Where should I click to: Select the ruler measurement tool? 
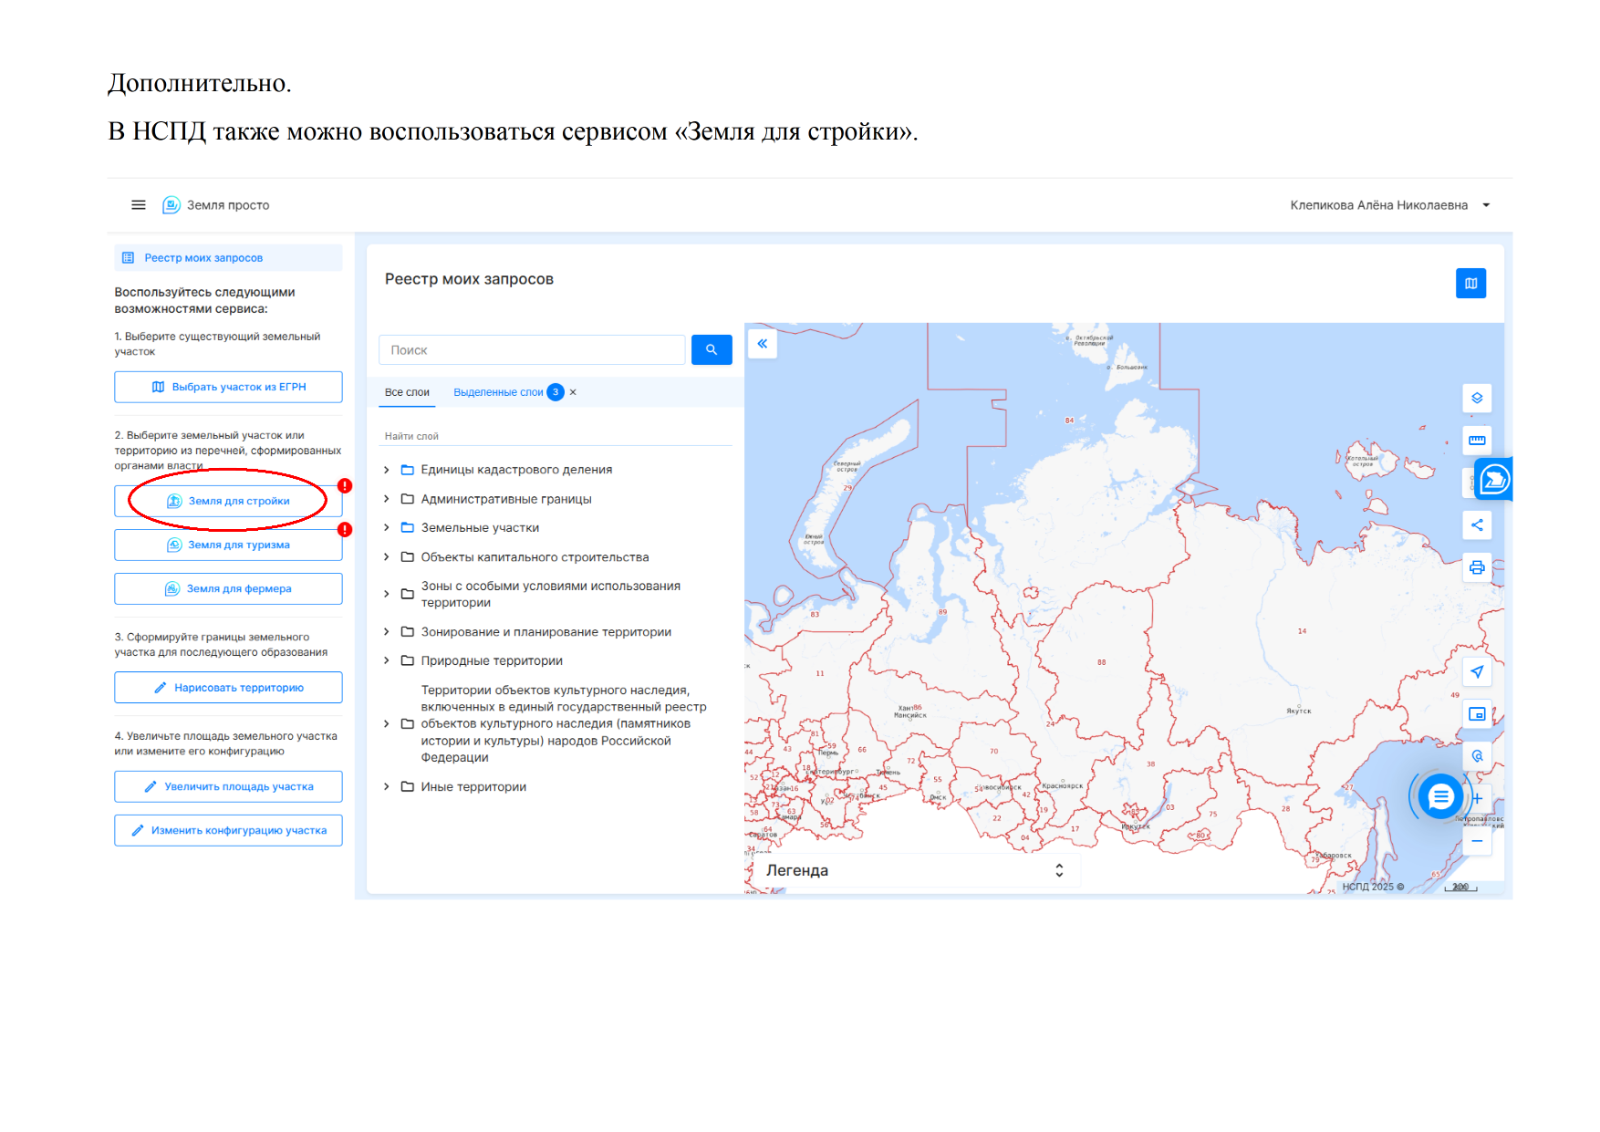click(x=1476, y=440)
